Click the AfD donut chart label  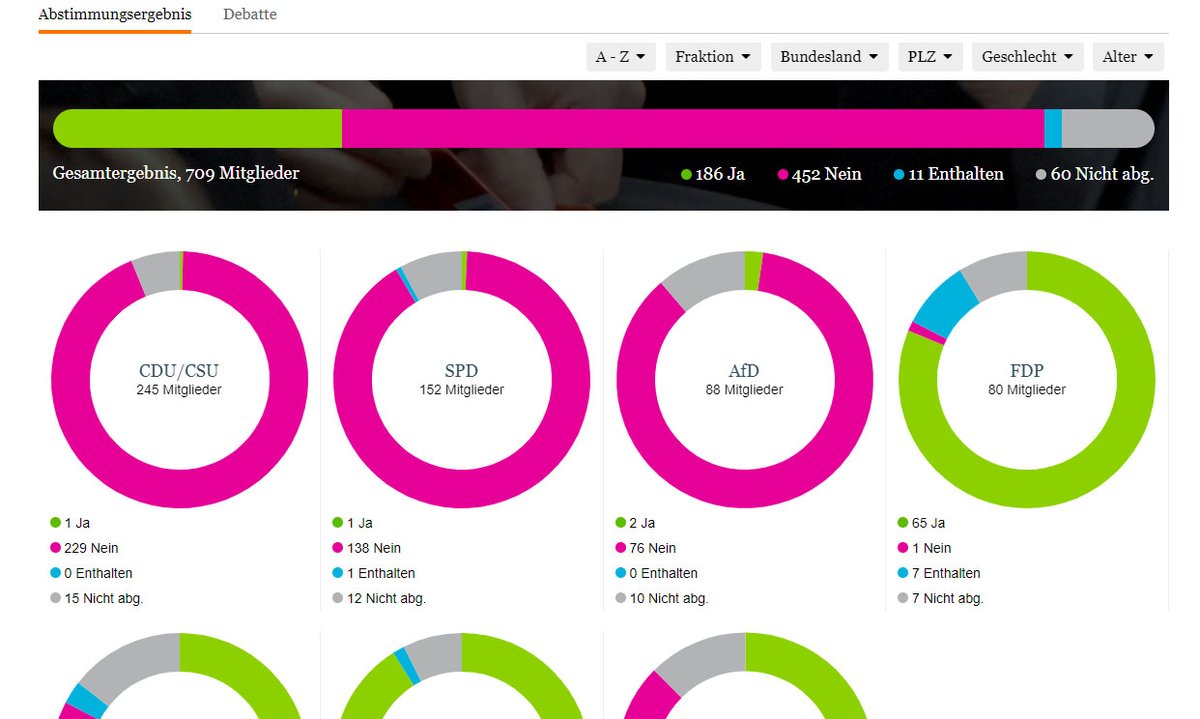745,371
